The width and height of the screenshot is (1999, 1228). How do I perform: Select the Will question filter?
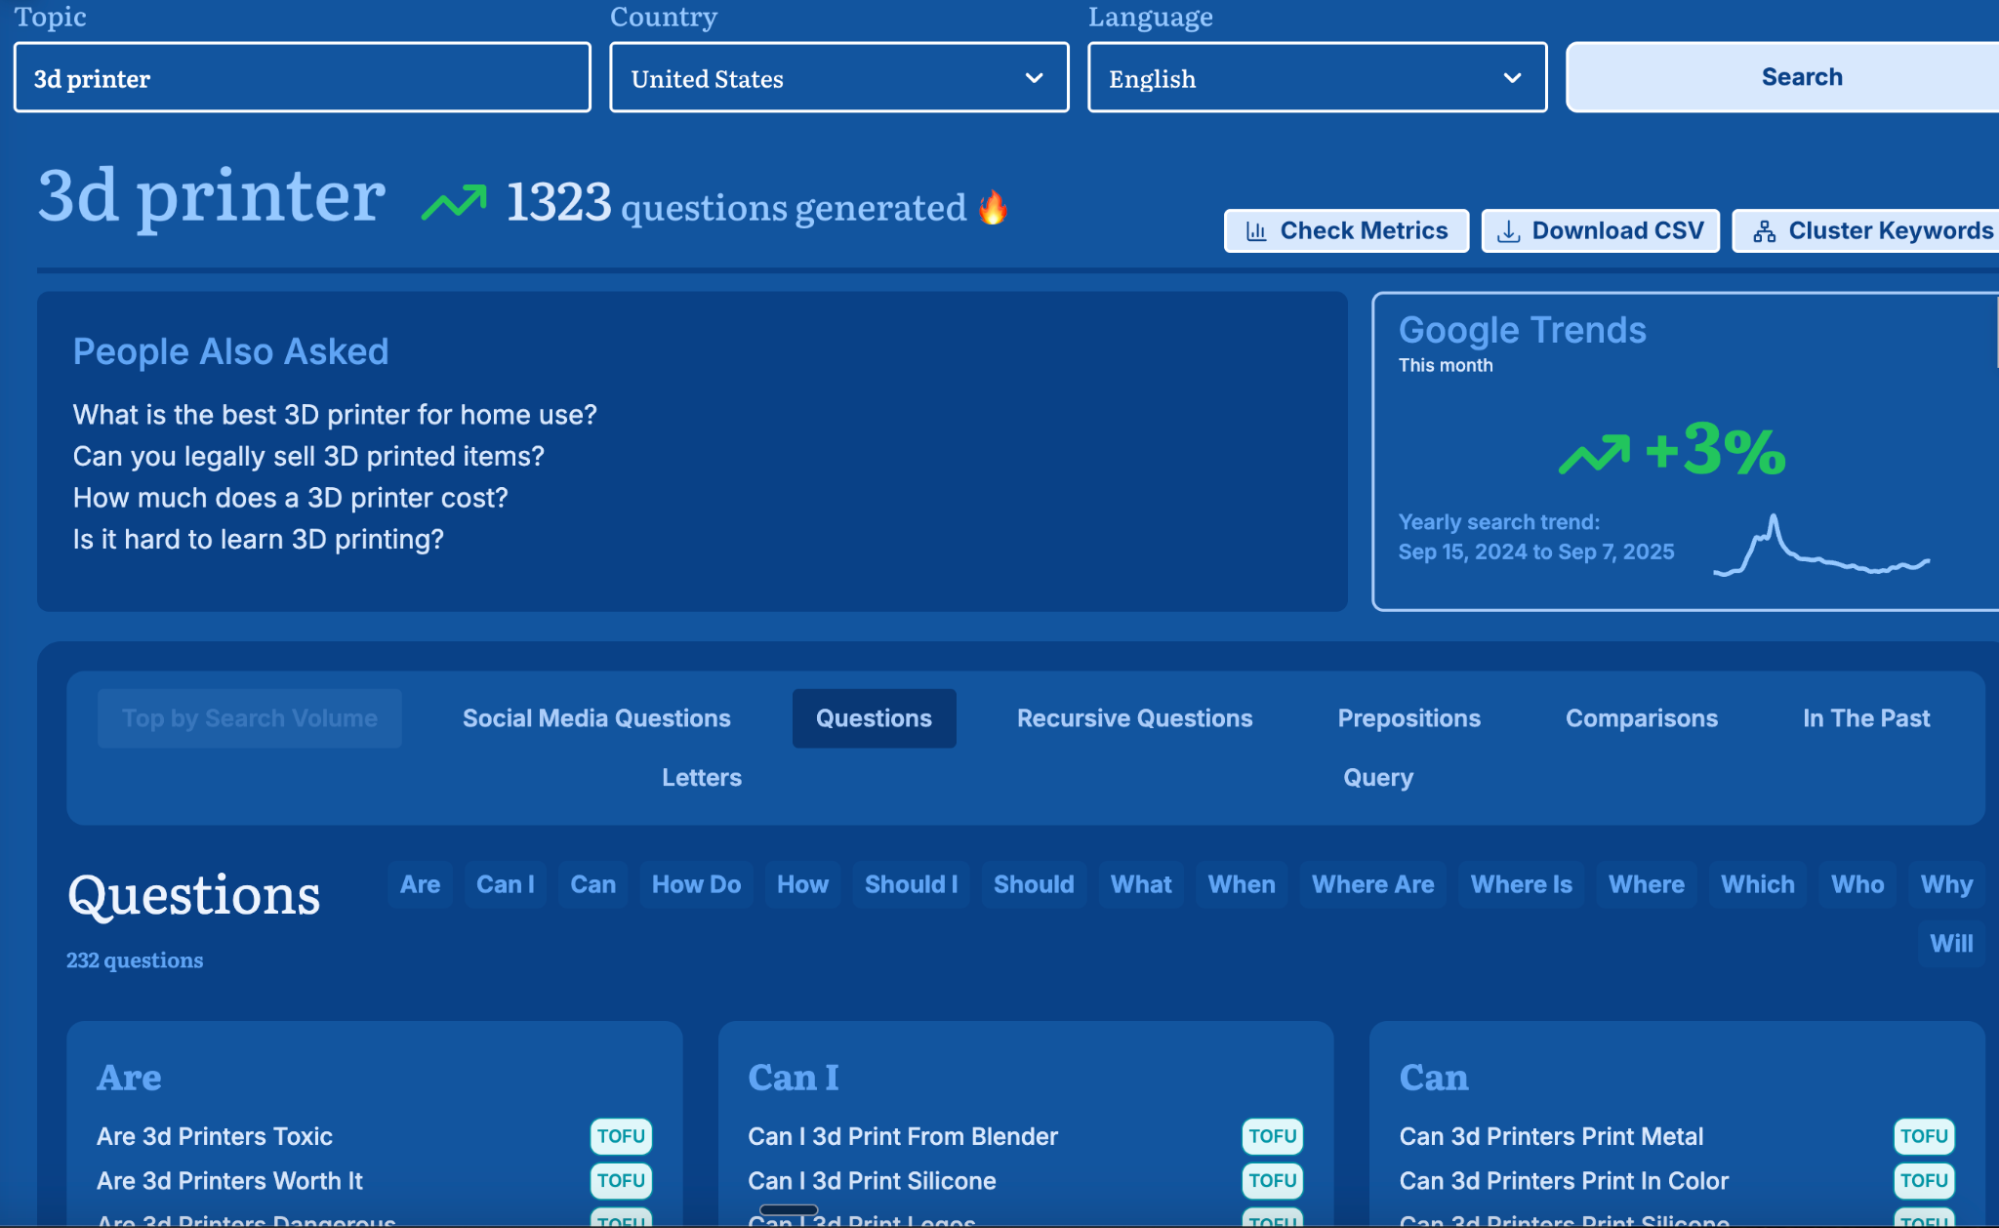pos(1951,943)
